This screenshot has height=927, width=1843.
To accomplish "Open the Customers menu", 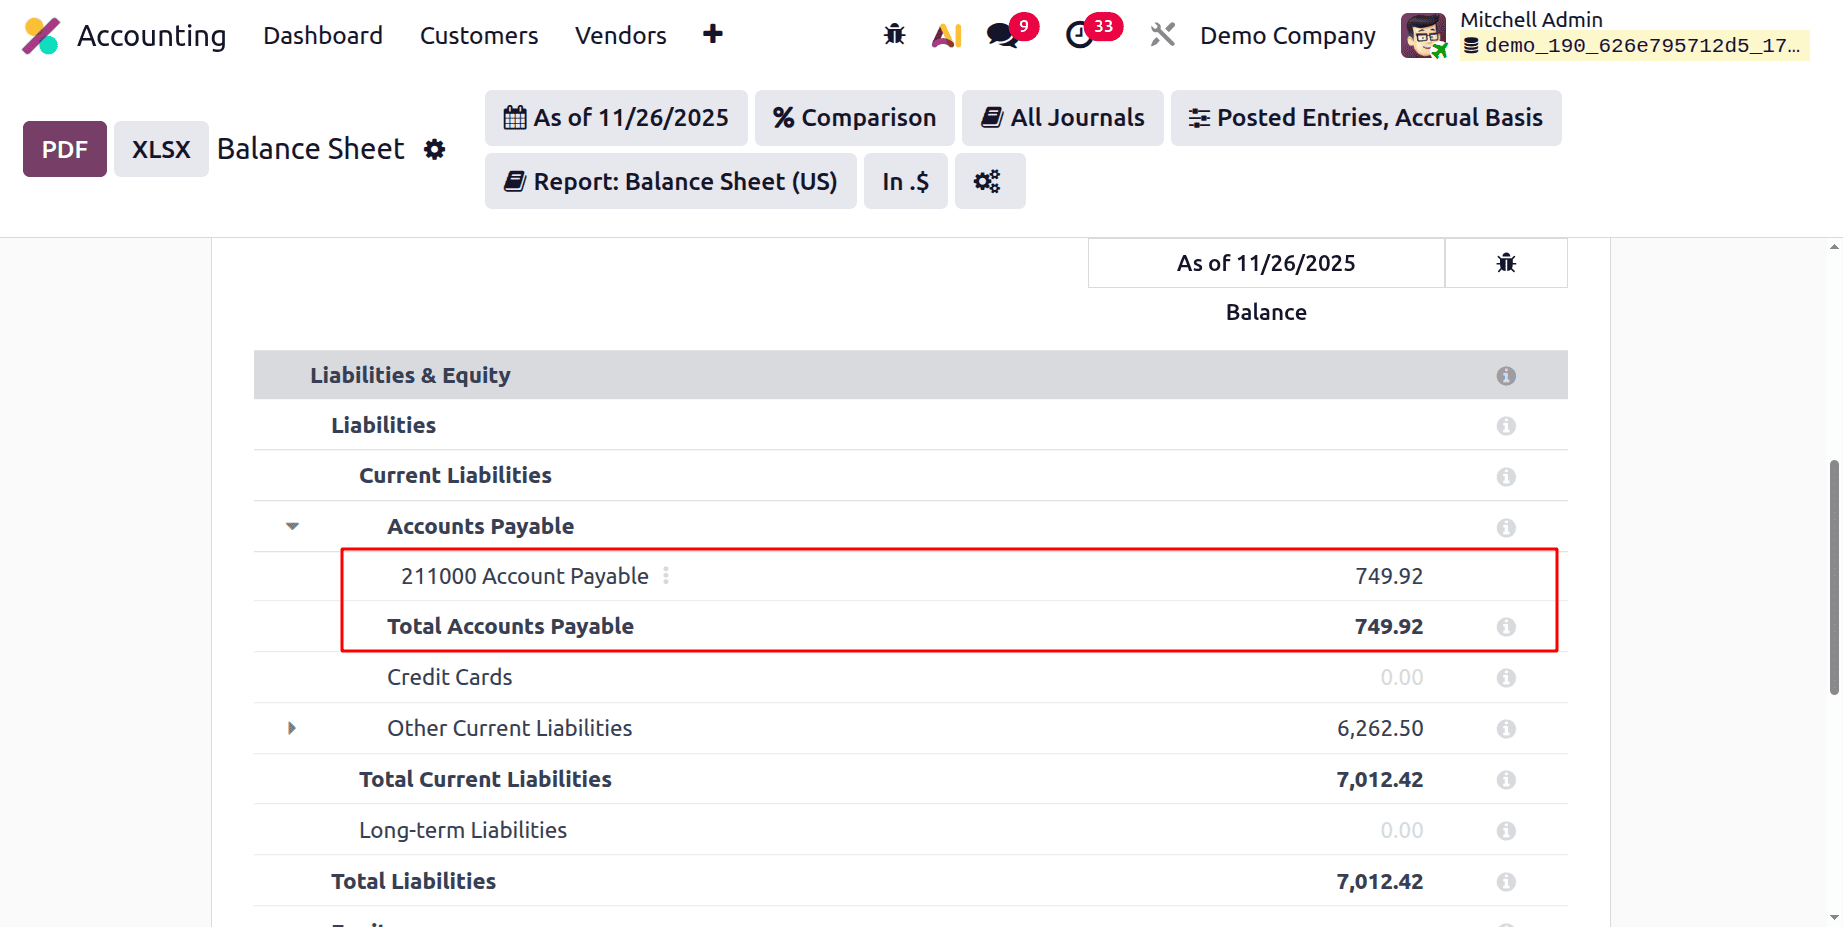I will coord(479,36).
